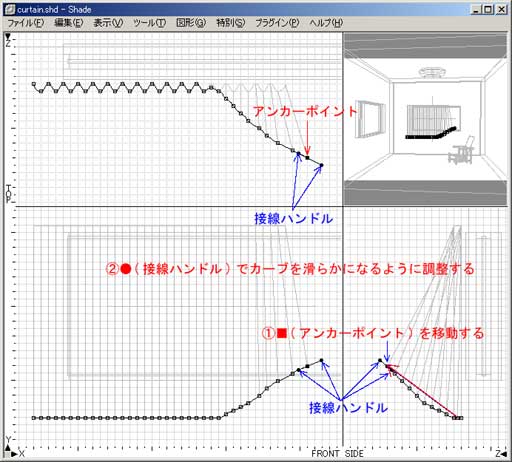Select the ceiling light in perspective view

[x=432, y=72]
